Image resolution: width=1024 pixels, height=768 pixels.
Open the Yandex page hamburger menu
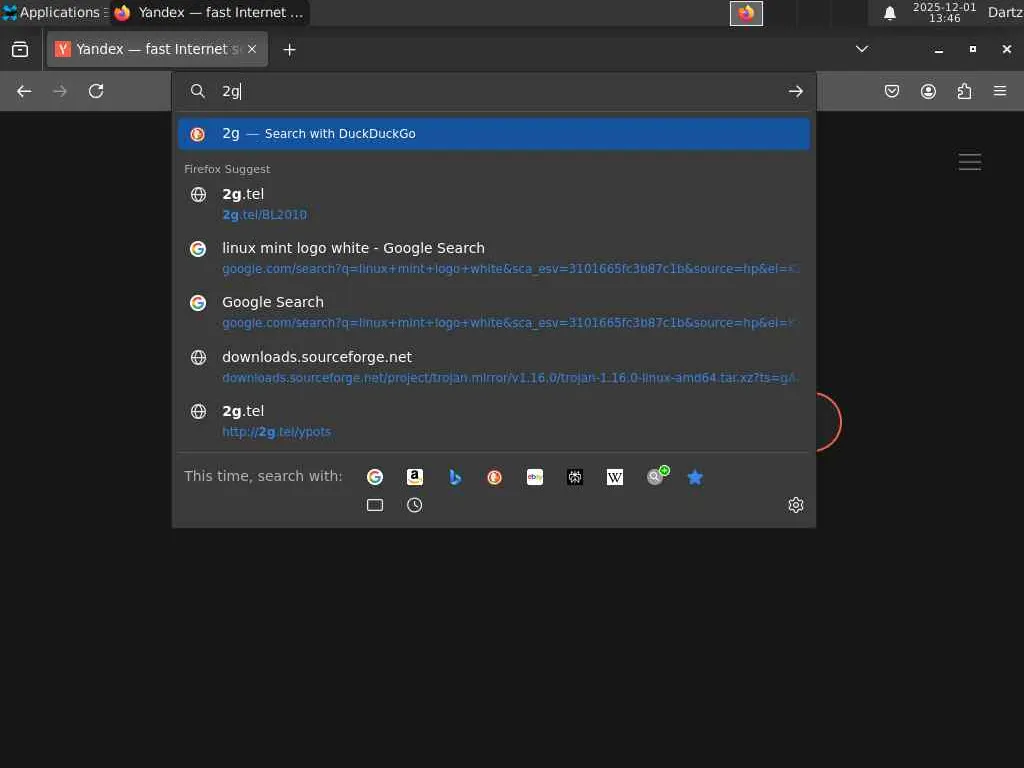(970, 162)
